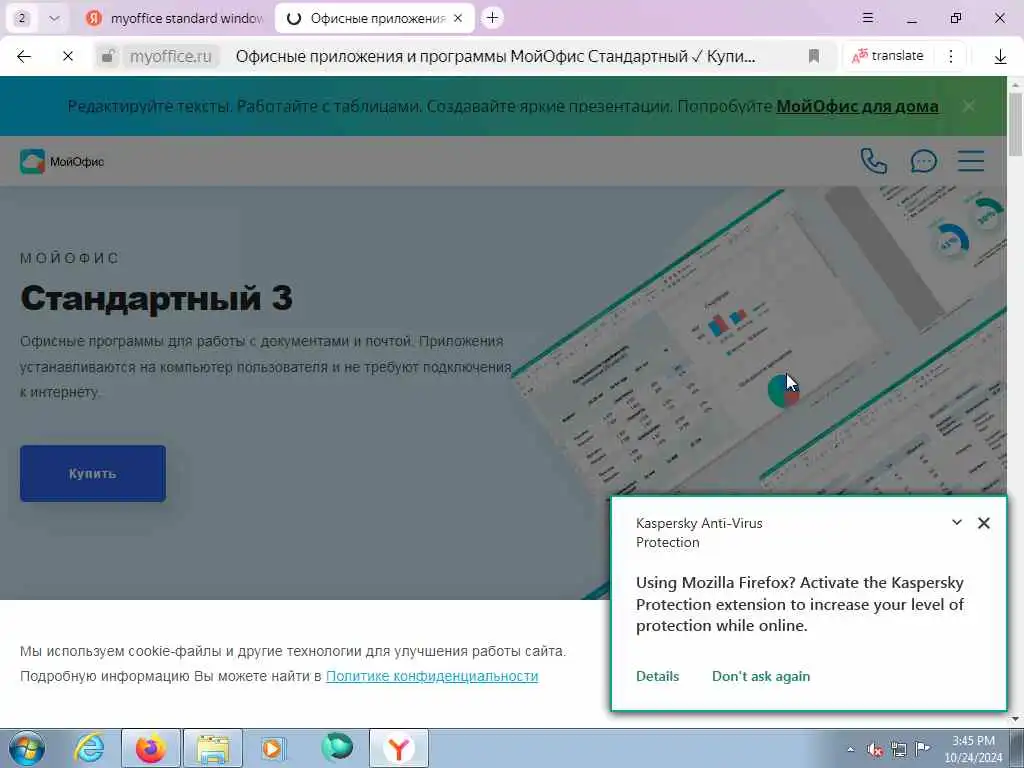
Task: Click the muted volume tray icon
Action: pyautogui.click(x=875, y=749)
